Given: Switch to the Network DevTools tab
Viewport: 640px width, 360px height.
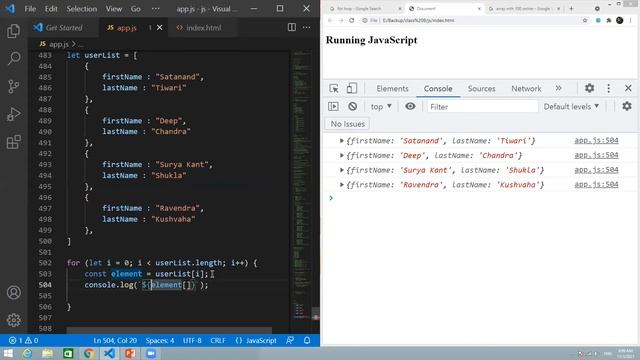Looking at the screenshot, I should pyautogui.click(x=526, y=89).
